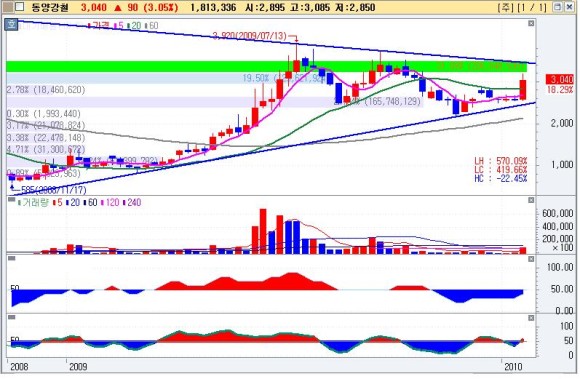580x379 pixels.
Task: Restore the chart window with the title bar restore button
Action: point(557,7)
